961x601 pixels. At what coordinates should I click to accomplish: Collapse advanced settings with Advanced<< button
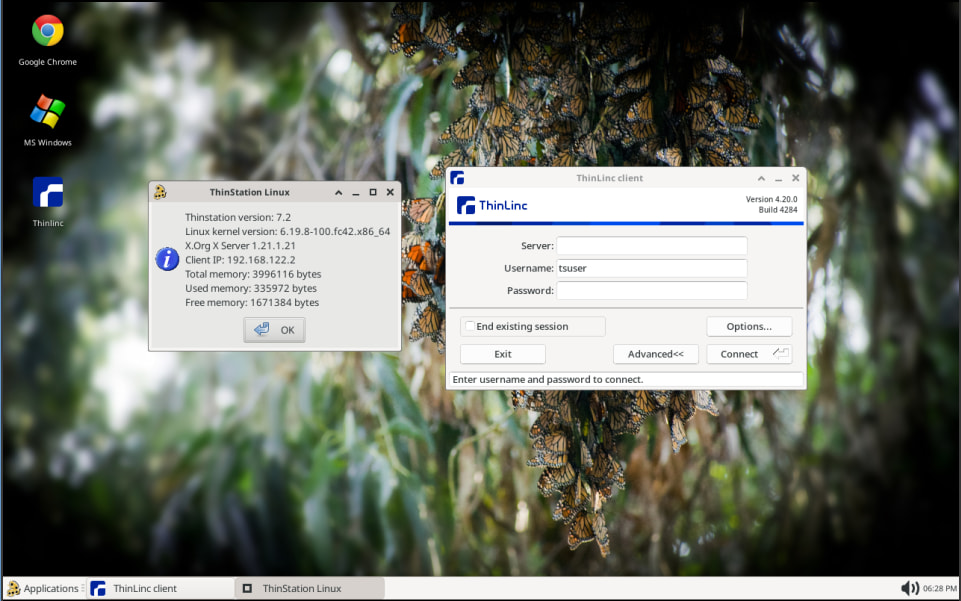[655, 354]
